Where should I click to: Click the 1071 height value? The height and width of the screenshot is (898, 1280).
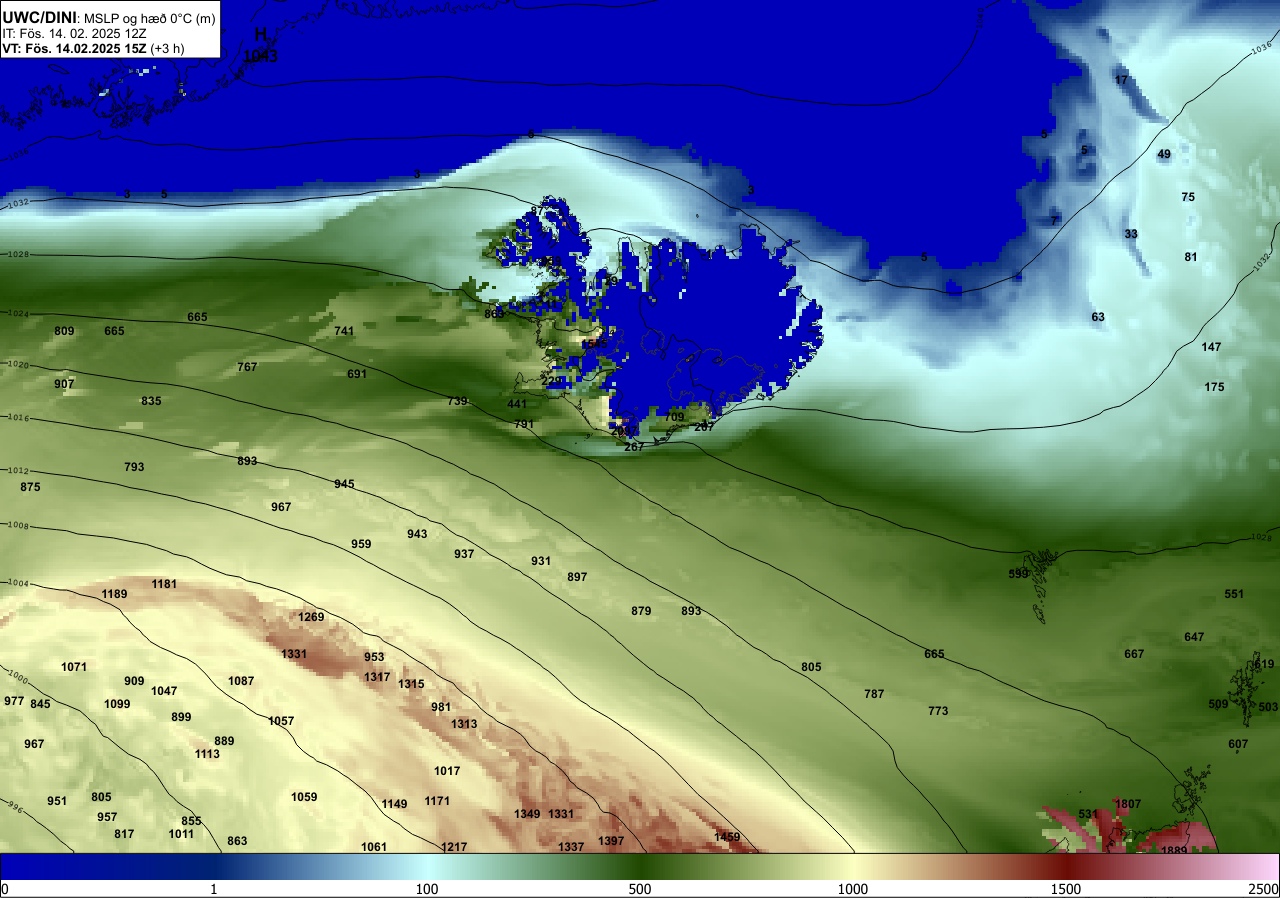click(x=74, y=667)
